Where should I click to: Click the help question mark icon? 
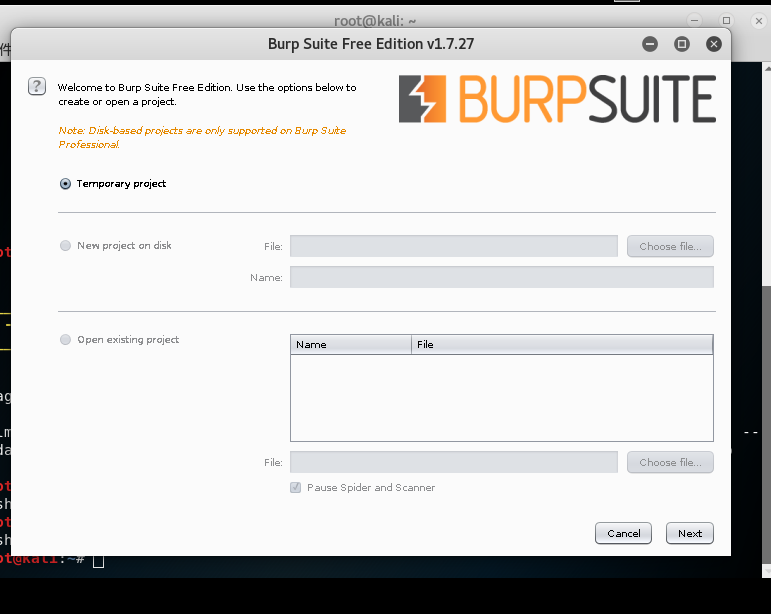coord(37,87)
